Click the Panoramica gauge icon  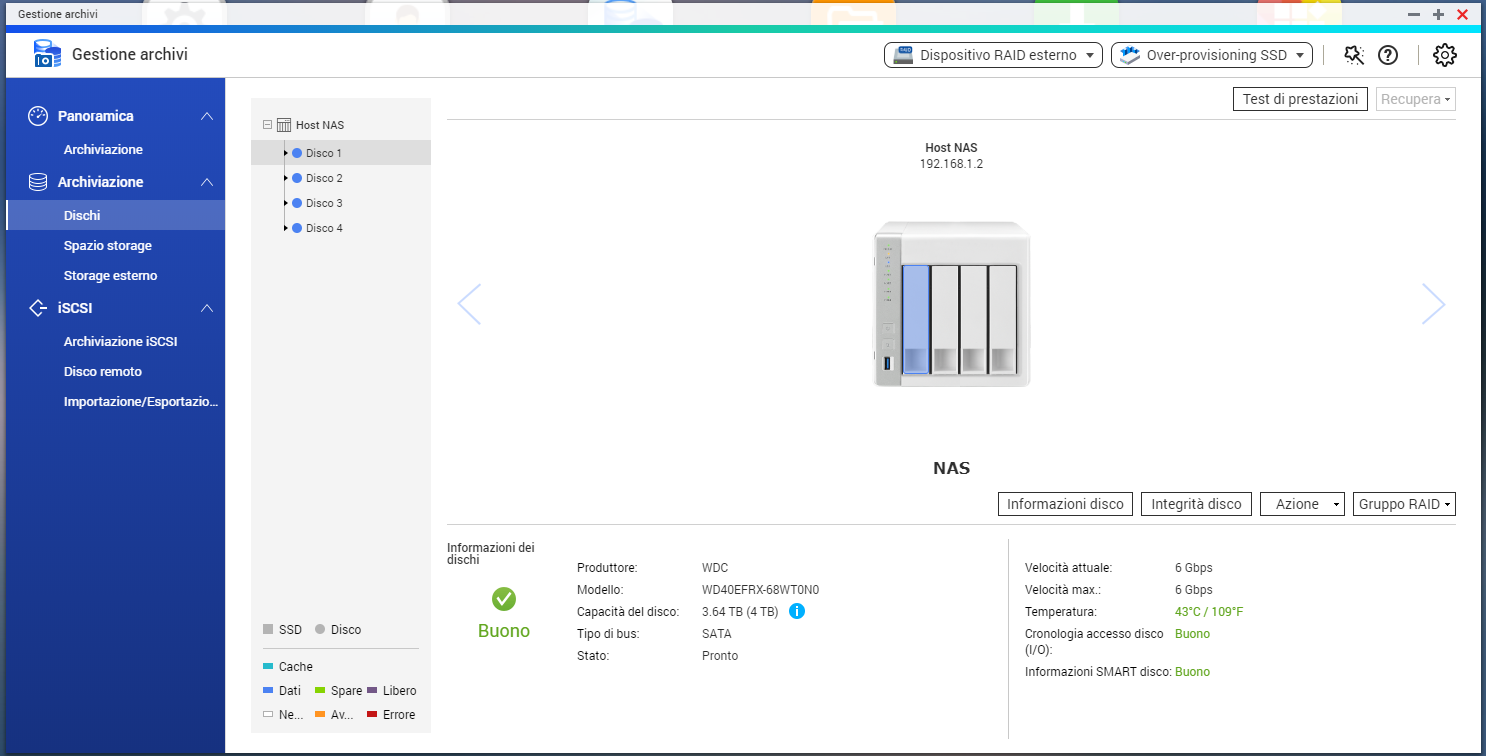pyautogui.click(x=38, y=116)
